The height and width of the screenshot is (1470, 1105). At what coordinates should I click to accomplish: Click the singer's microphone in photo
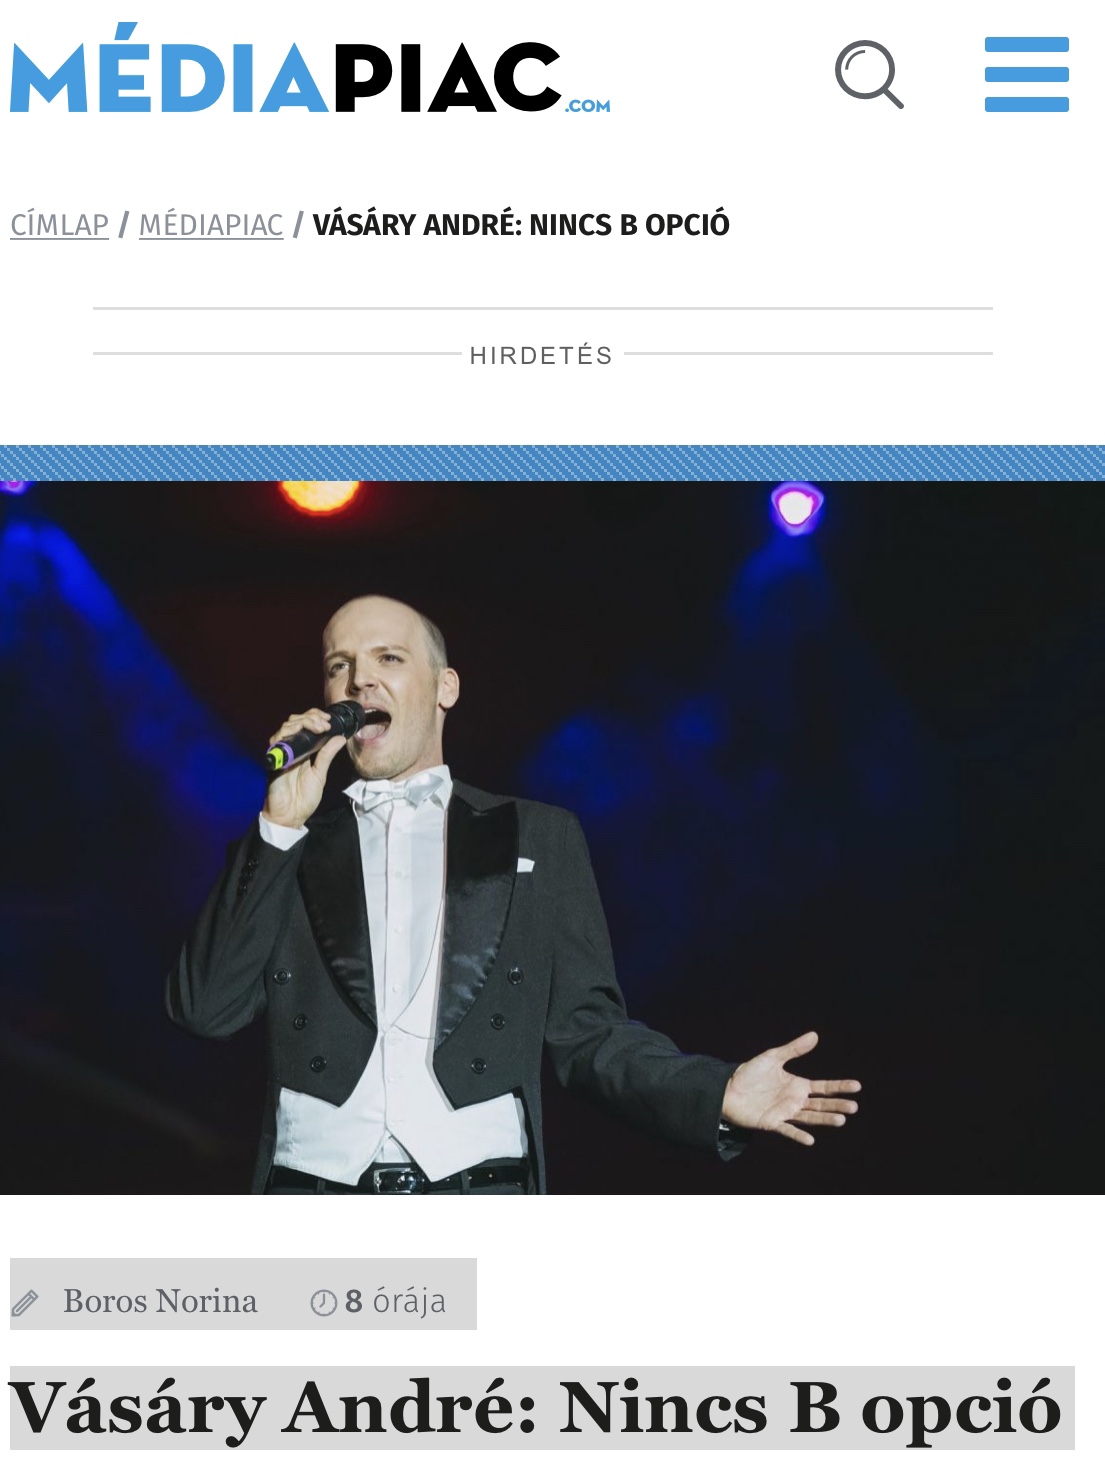[x=314, y=735]
